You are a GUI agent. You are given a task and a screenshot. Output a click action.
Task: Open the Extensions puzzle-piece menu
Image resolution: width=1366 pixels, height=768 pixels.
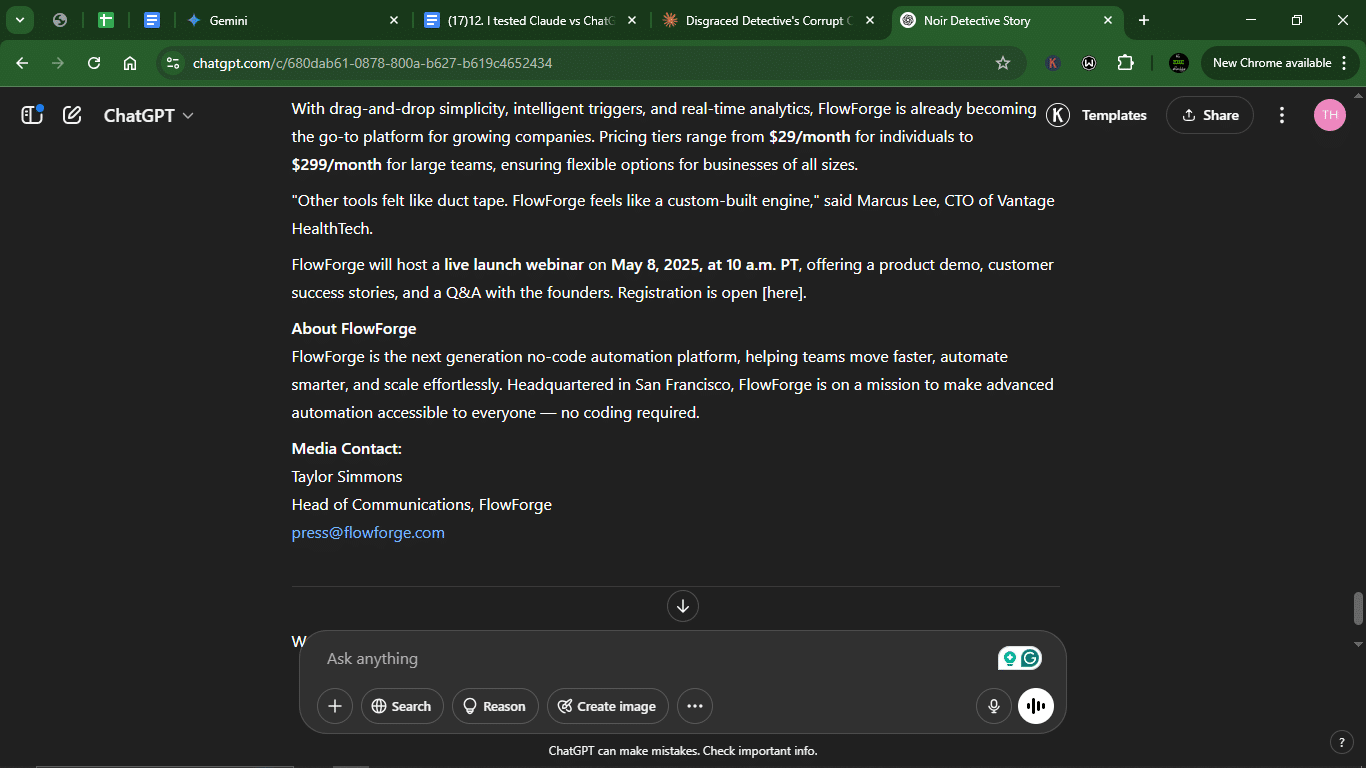1126,63
